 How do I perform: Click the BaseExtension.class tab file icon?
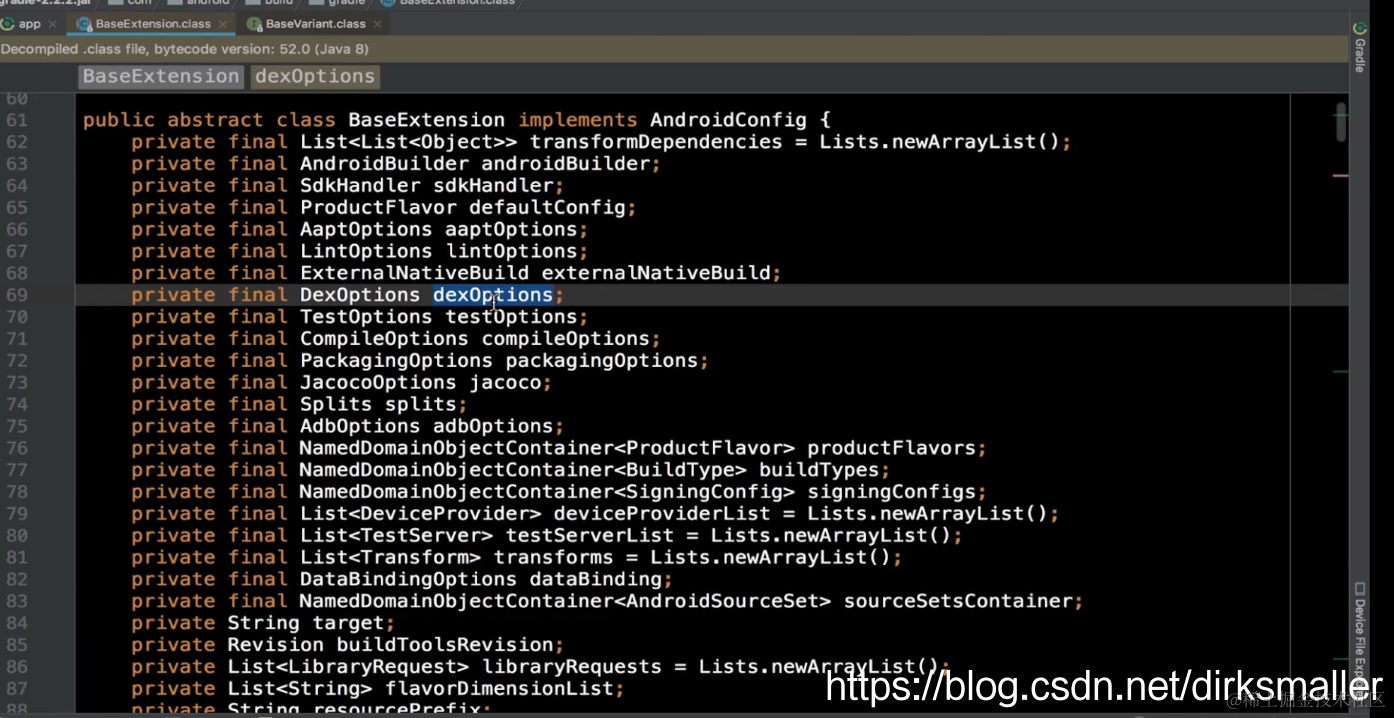pos(84,23)
